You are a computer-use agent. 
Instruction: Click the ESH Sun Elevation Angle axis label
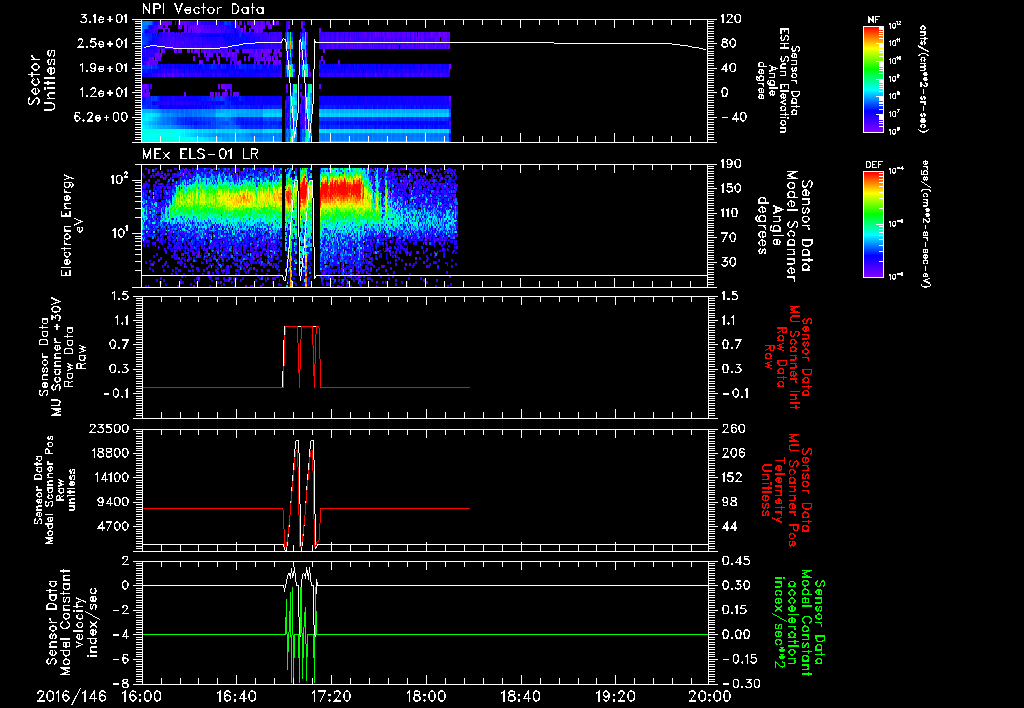click(778, 80)
